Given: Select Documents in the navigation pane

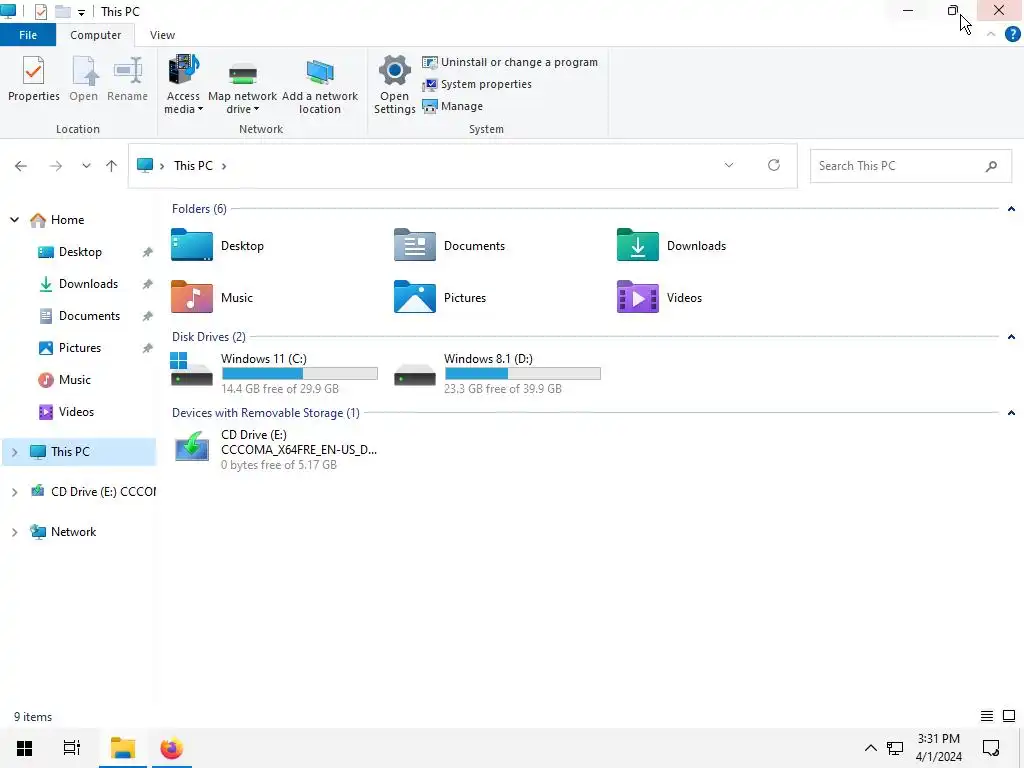Looking at the screenshot, I should click(x=79, y=316).
